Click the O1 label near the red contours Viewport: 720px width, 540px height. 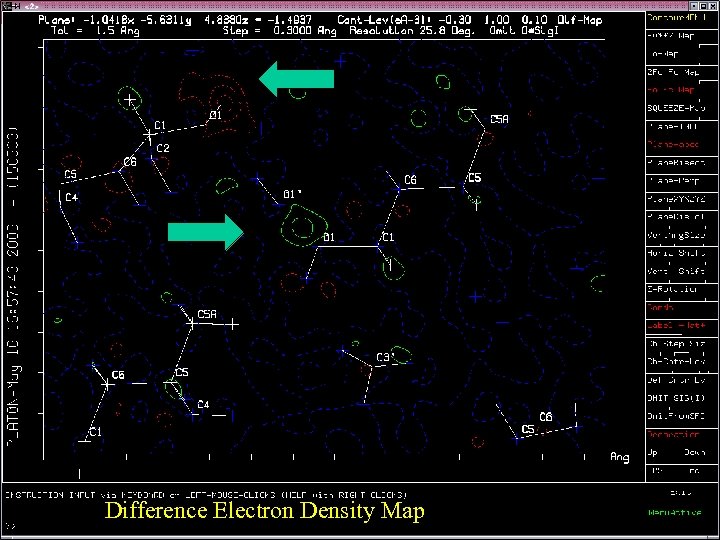pos(216,115)
